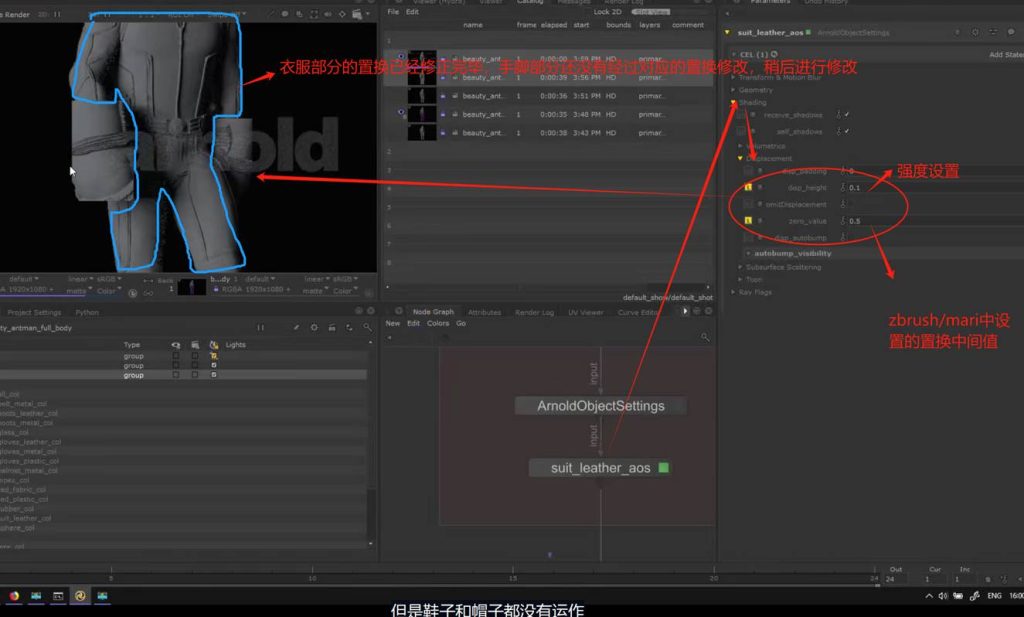Click the yellow state badge beside zero_value

[x=748, y=220]
